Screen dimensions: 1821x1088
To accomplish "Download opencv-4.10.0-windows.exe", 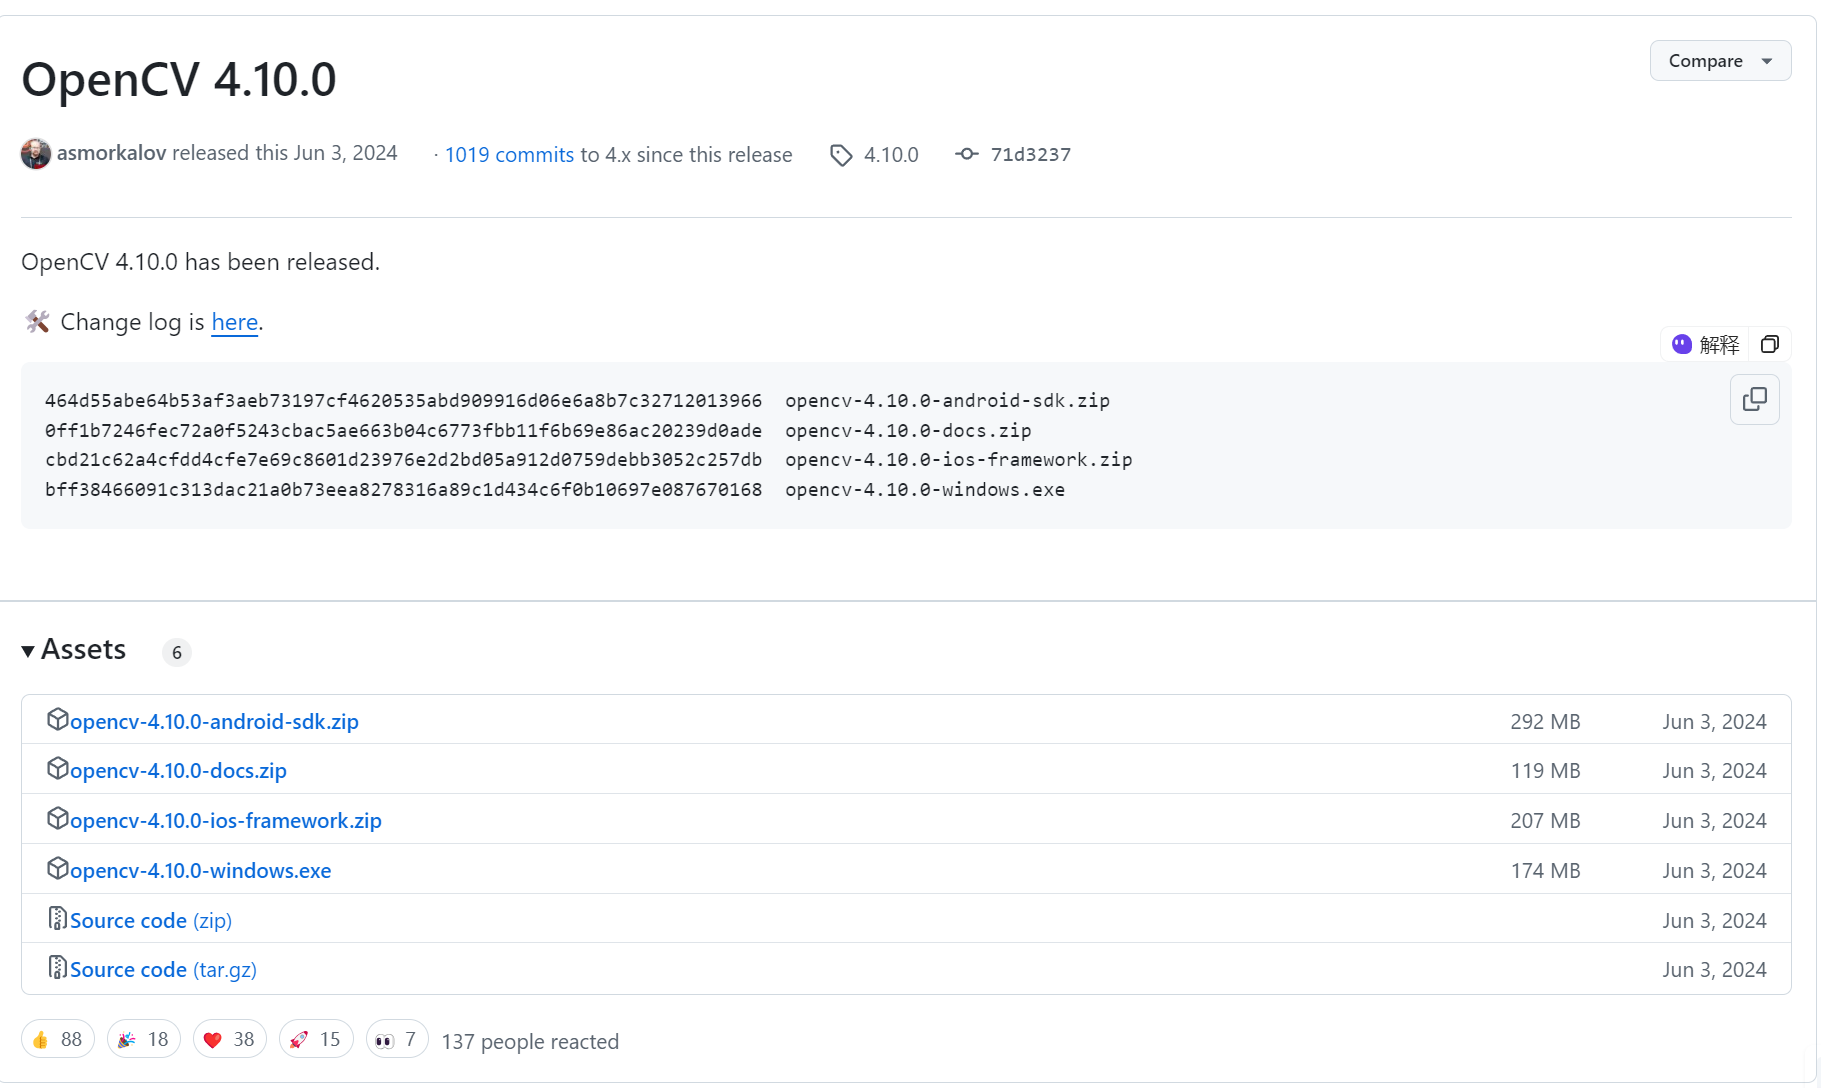I will (200, 871).
